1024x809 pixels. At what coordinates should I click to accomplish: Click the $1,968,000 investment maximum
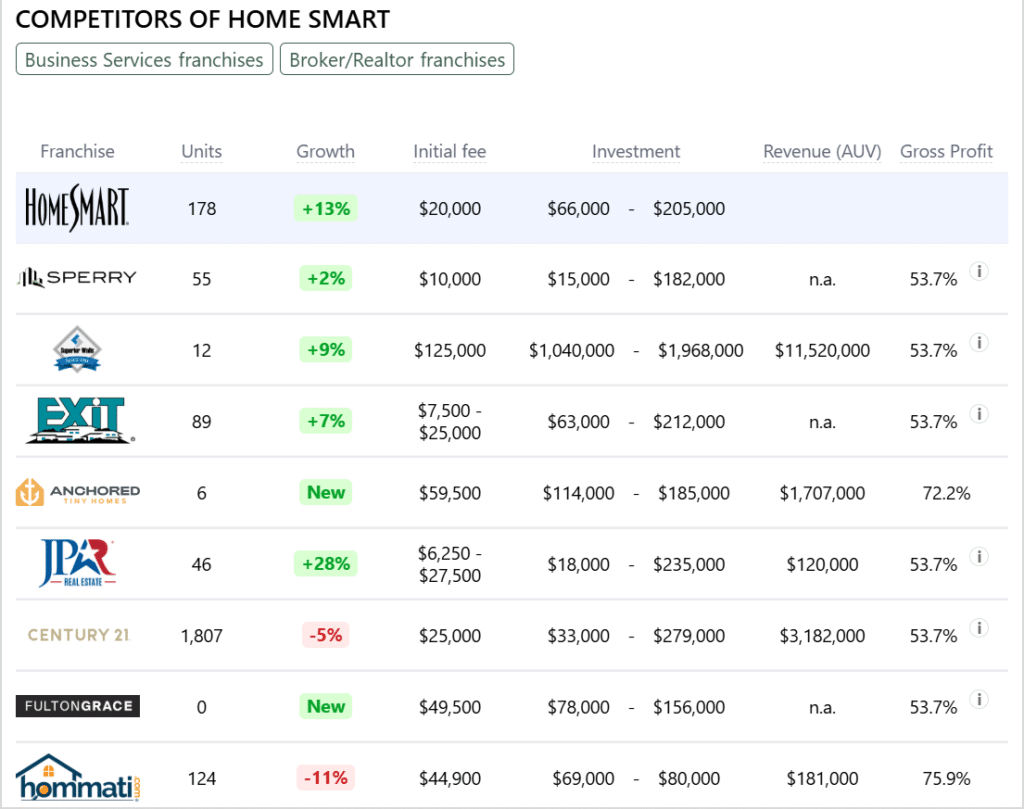[x=700, y=351]
